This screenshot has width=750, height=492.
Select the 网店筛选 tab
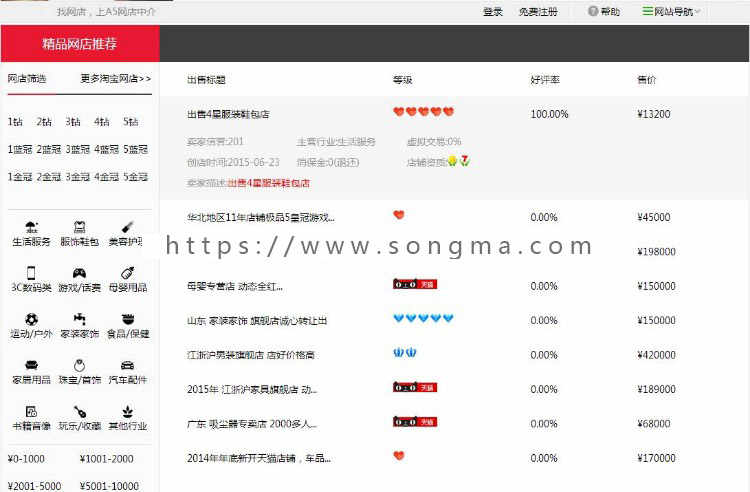coord(27,78)
